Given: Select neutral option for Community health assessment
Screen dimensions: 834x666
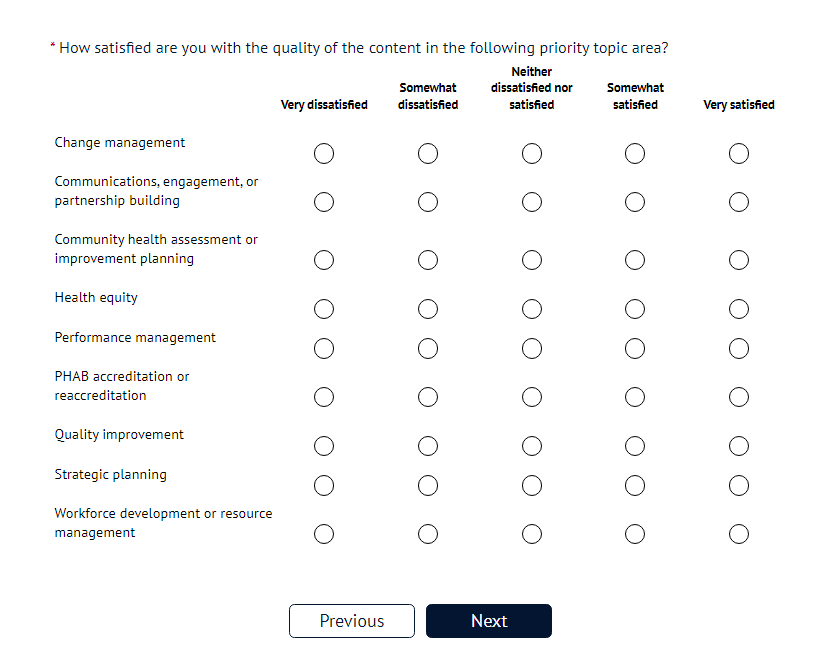Looking at the screenshot, I should [x=532, y=260].
